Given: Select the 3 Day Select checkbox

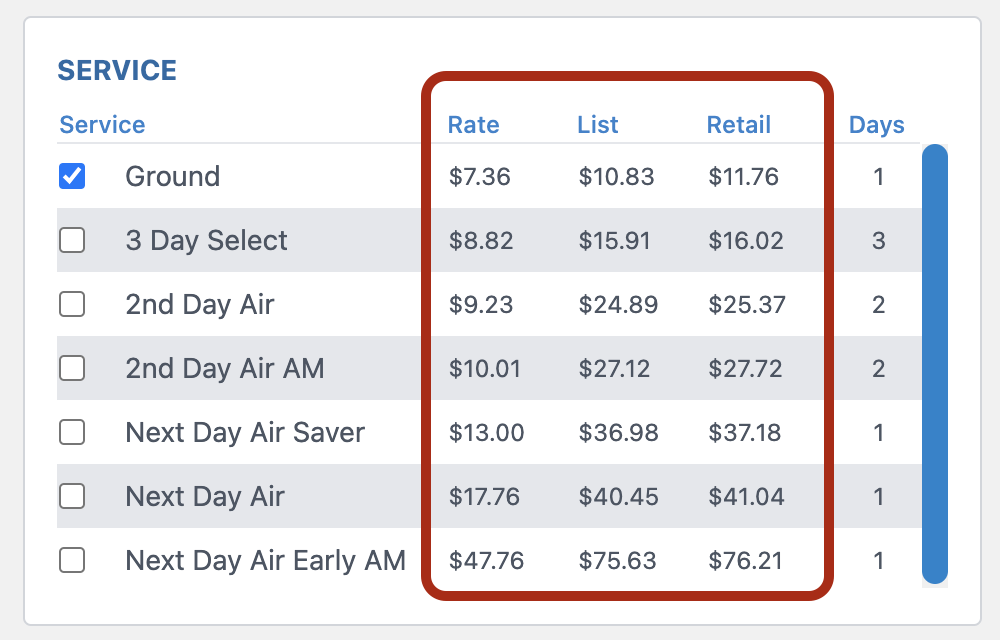Looking at the screenshot, I should pos(72,241).
